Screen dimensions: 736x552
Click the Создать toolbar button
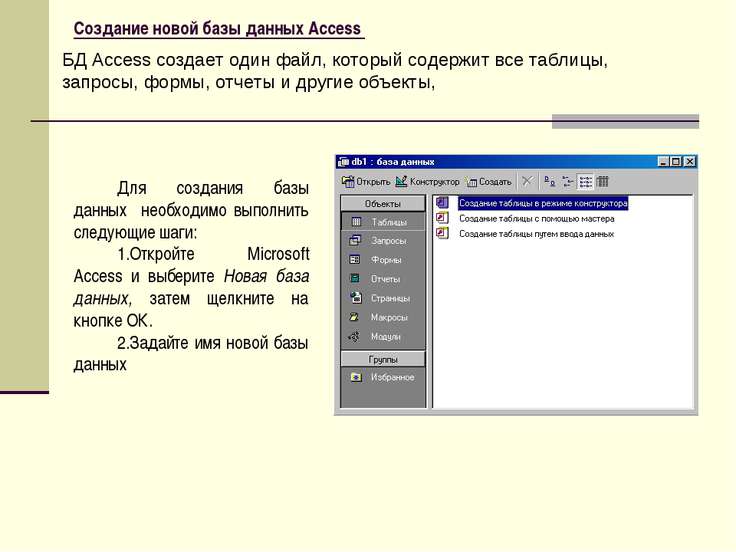pos(489,182)
